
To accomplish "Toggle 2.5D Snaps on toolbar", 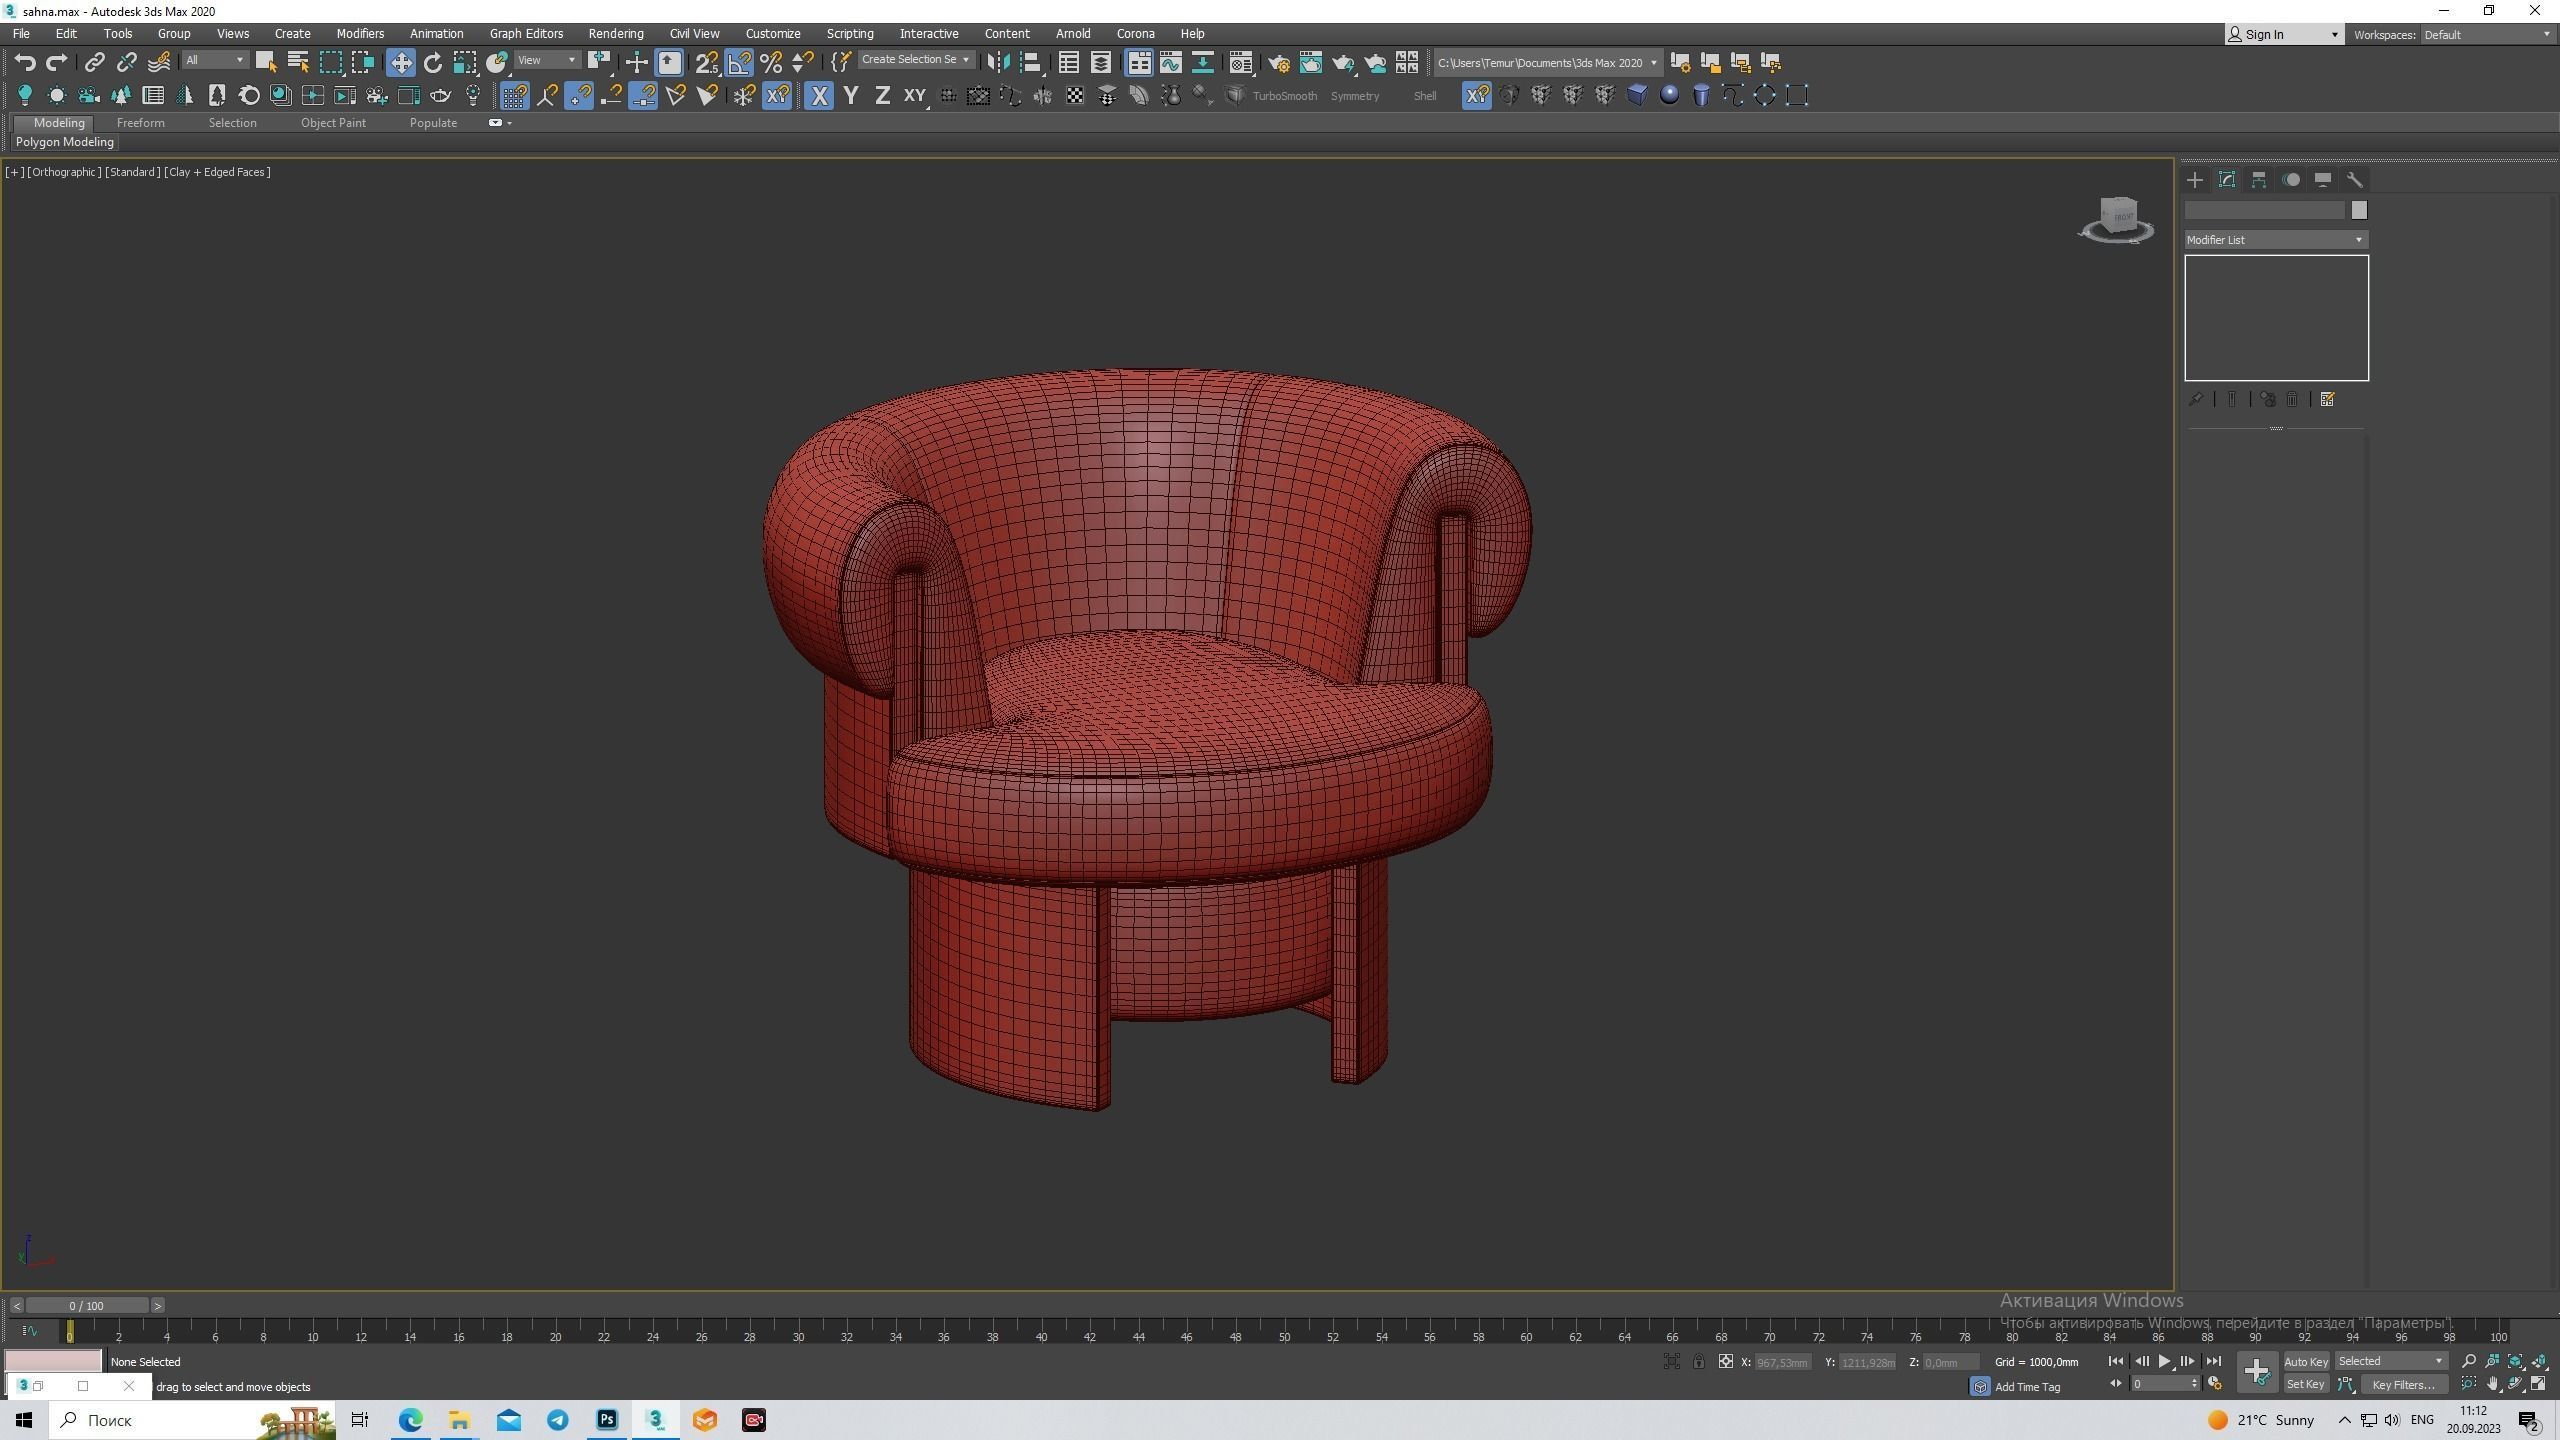I will (x=707, y=63).
